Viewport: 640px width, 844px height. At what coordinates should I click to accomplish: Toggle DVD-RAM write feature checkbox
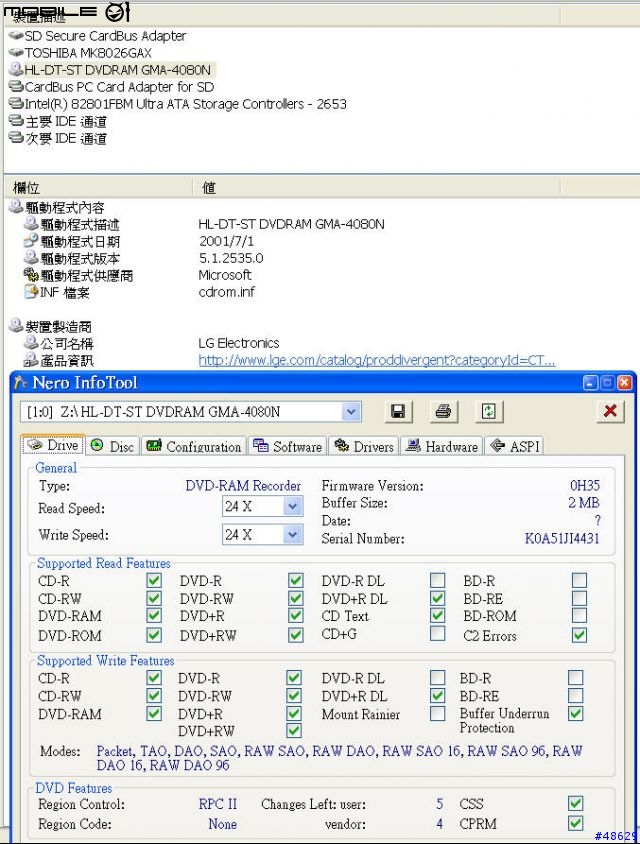154,714
